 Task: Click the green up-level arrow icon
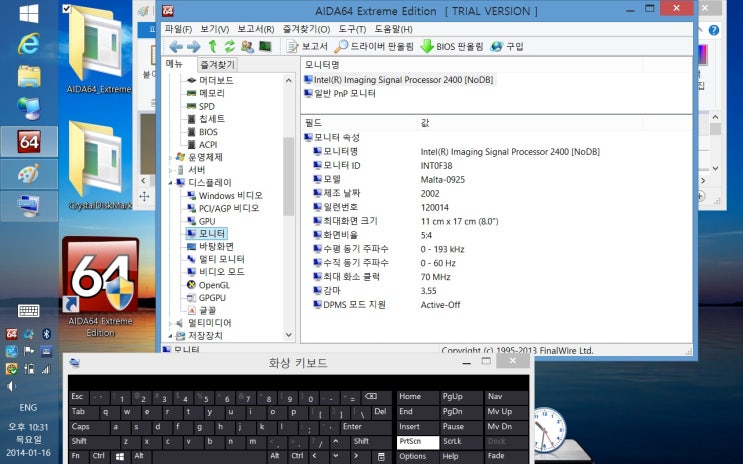[213, 46]
